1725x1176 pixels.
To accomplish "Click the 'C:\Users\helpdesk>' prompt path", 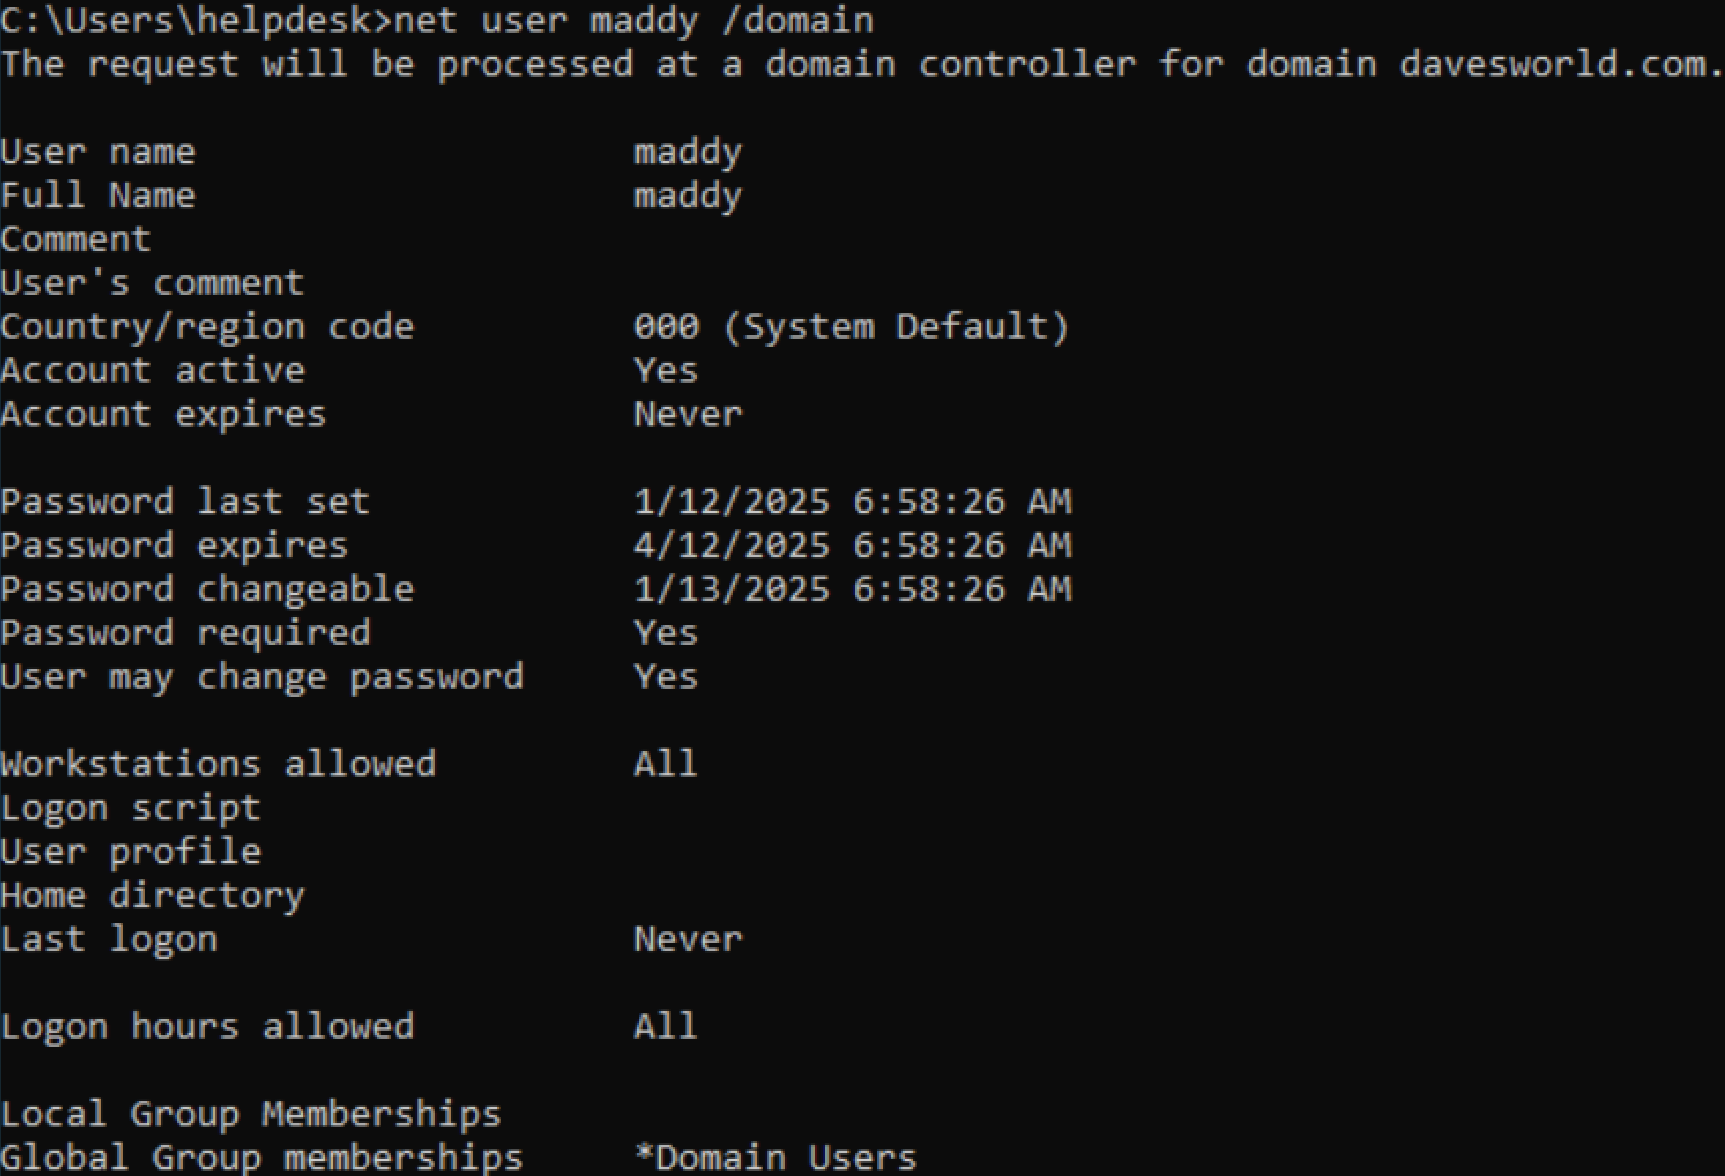I will tap(196, 20).
